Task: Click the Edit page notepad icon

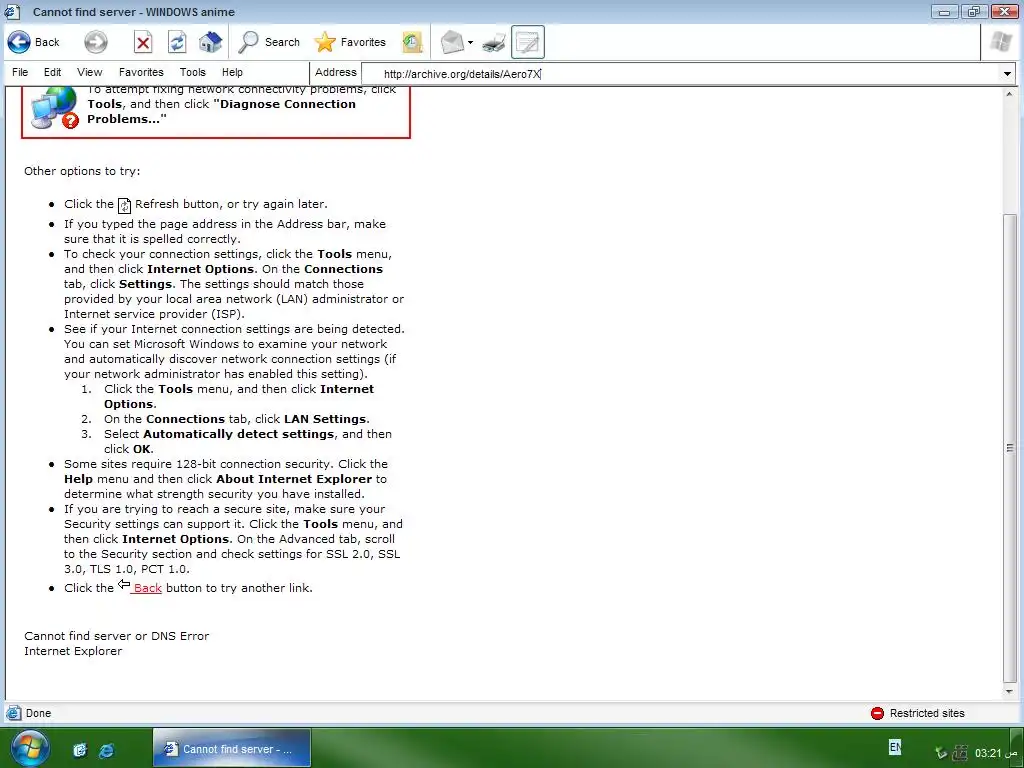Action: coord(528,42)
